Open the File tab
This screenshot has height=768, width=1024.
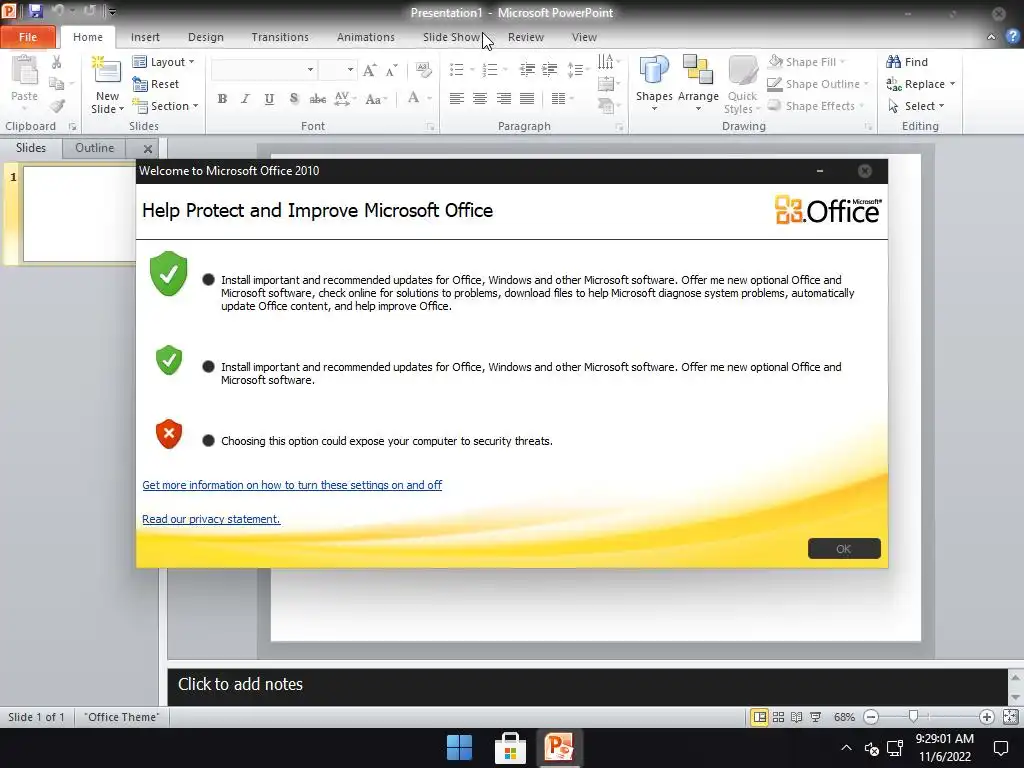pyautogui.click(x=28, y=37)
